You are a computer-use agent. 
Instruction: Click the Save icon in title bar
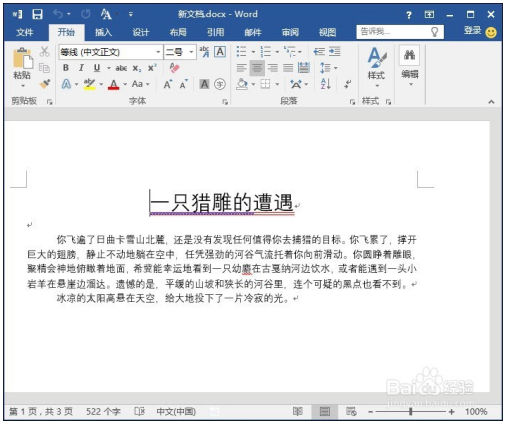(x=37, y=14)
